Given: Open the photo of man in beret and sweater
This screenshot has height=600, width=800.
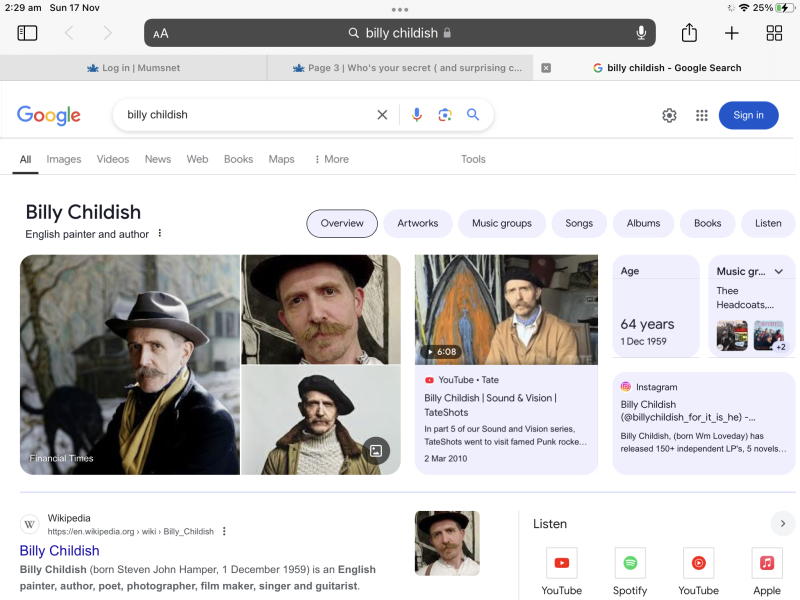Looking at the screenshot, I should [321, 420].
